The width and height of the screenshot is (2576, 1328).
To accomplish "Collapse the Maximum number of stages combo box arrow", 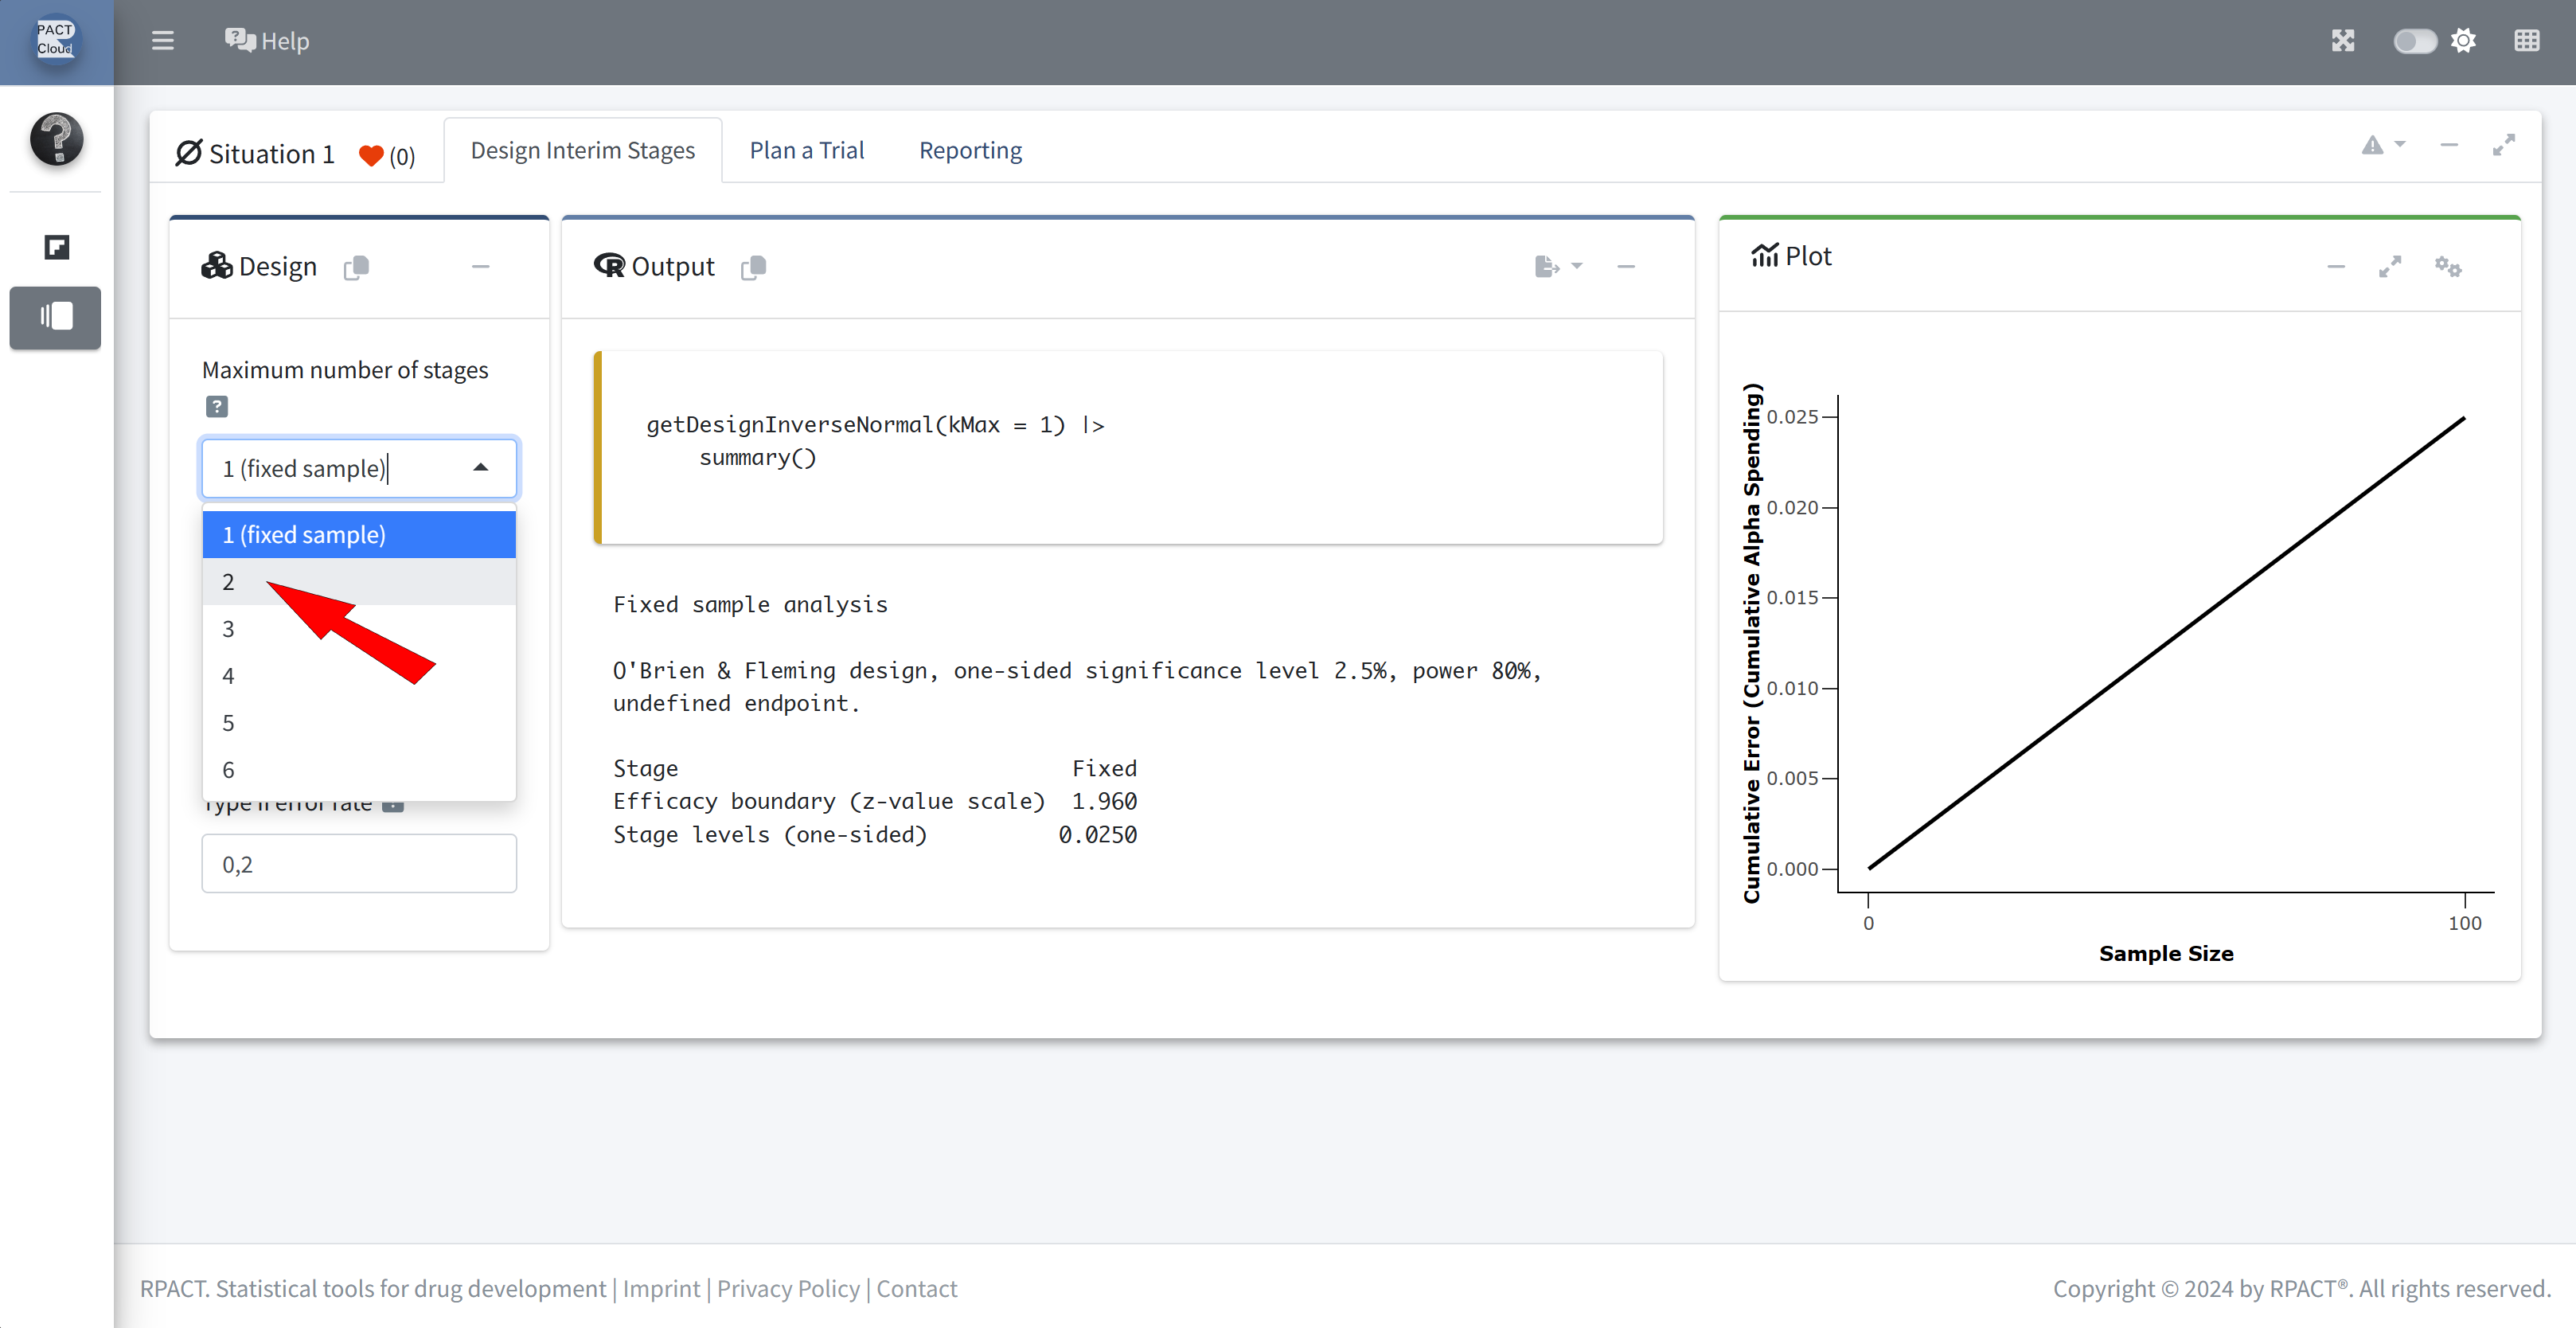I will tap(481, 468).
